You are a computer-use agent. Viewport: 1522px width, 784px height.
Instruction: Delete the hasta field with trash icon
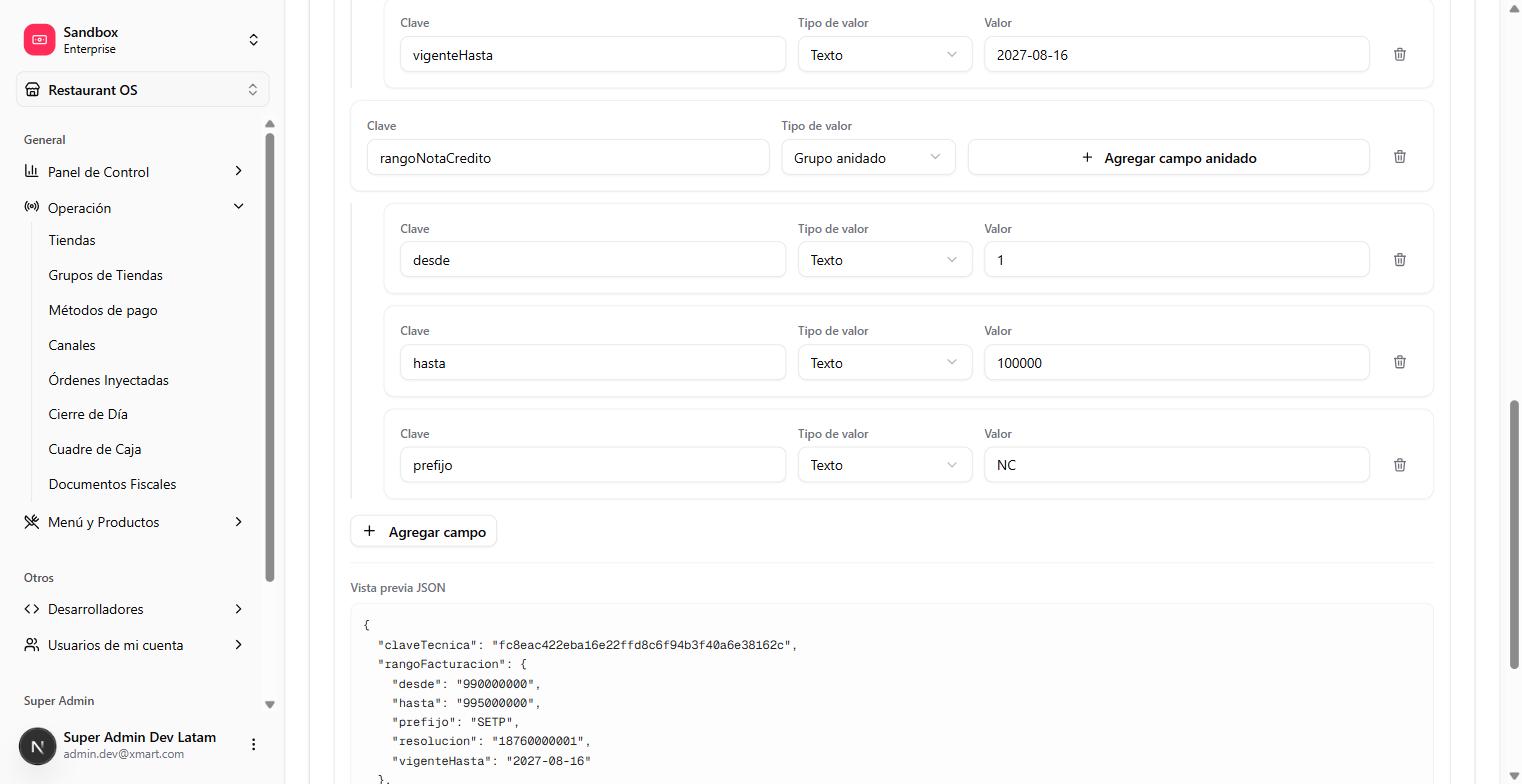(x=1399, y=362)
